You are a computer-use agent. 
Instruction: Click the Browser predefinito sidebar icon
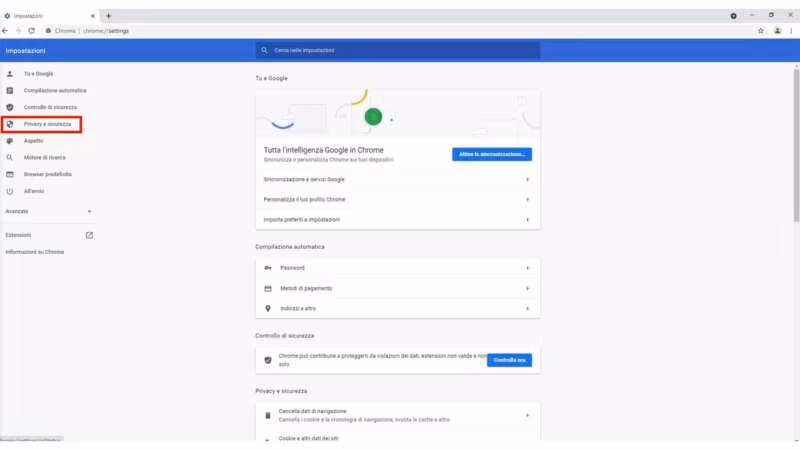10,174
